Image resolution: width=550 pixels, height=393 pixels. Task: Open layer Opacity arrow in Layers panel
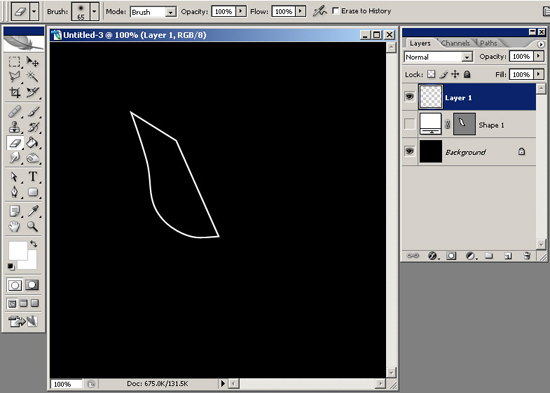(x=539, y=56)
